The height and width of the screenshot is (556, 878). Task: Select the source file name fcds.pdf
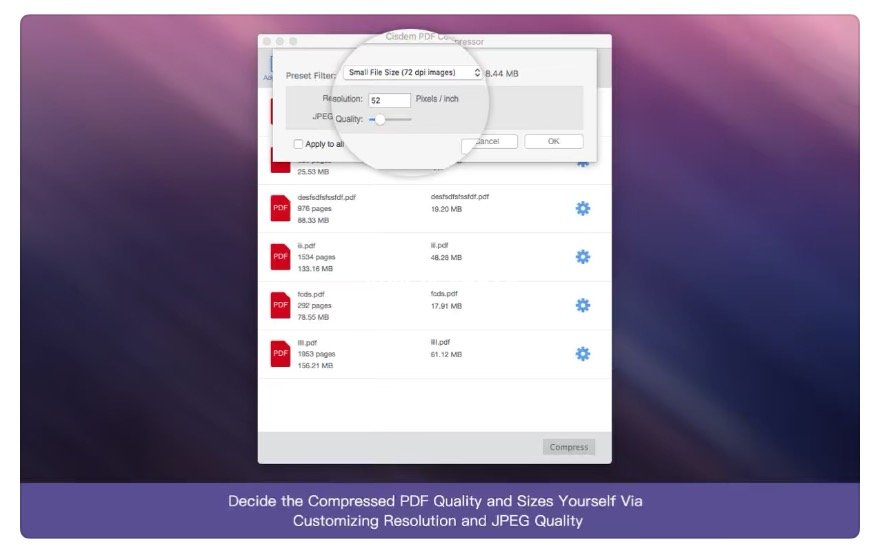click(x=311, y=294)
